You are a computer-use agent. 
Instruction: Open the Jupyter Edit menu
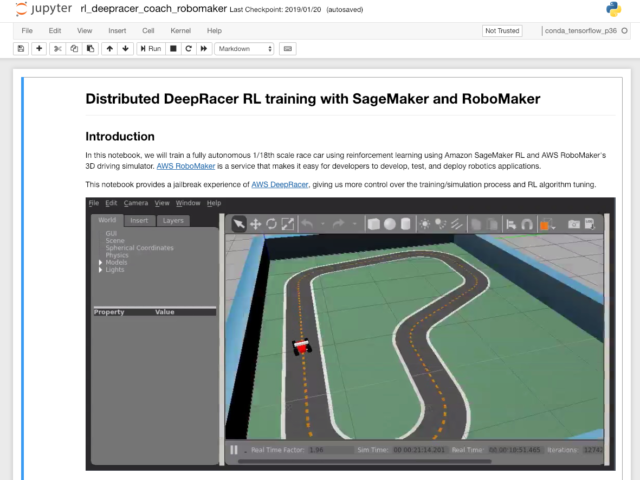click(x=55, y=31)
